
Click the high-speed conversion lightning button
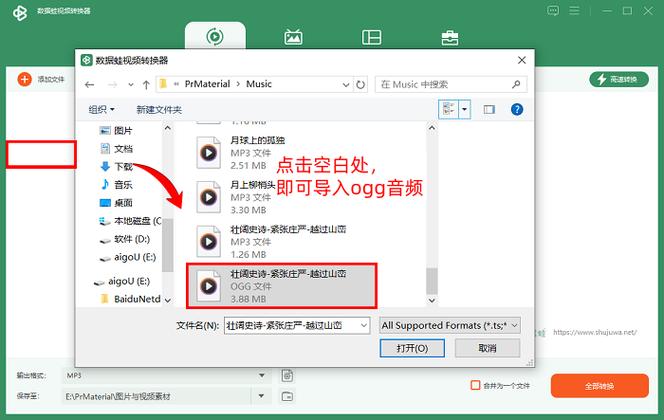coord(619,79)
